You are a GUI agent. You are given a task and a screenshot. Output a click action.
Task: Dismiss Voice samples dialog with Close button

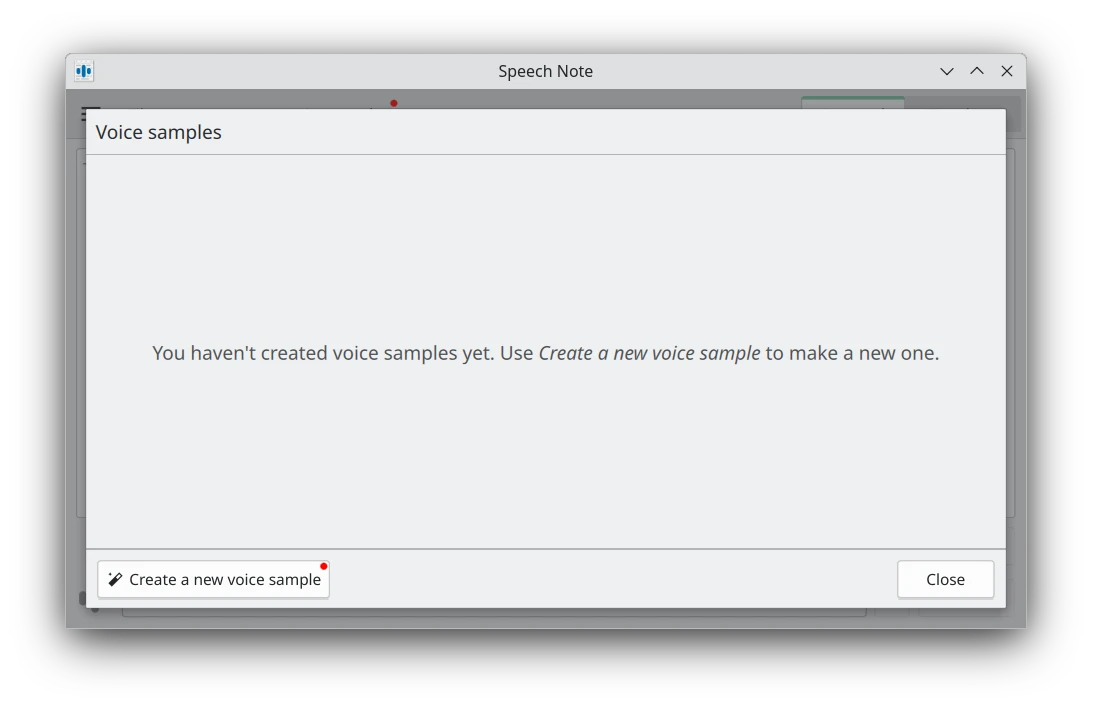[x=945, y=580]
